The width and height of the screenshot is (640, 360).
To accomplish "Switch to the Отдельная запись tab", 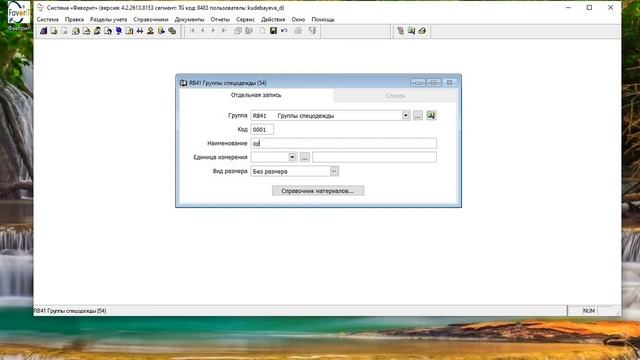I will (256, 95).
